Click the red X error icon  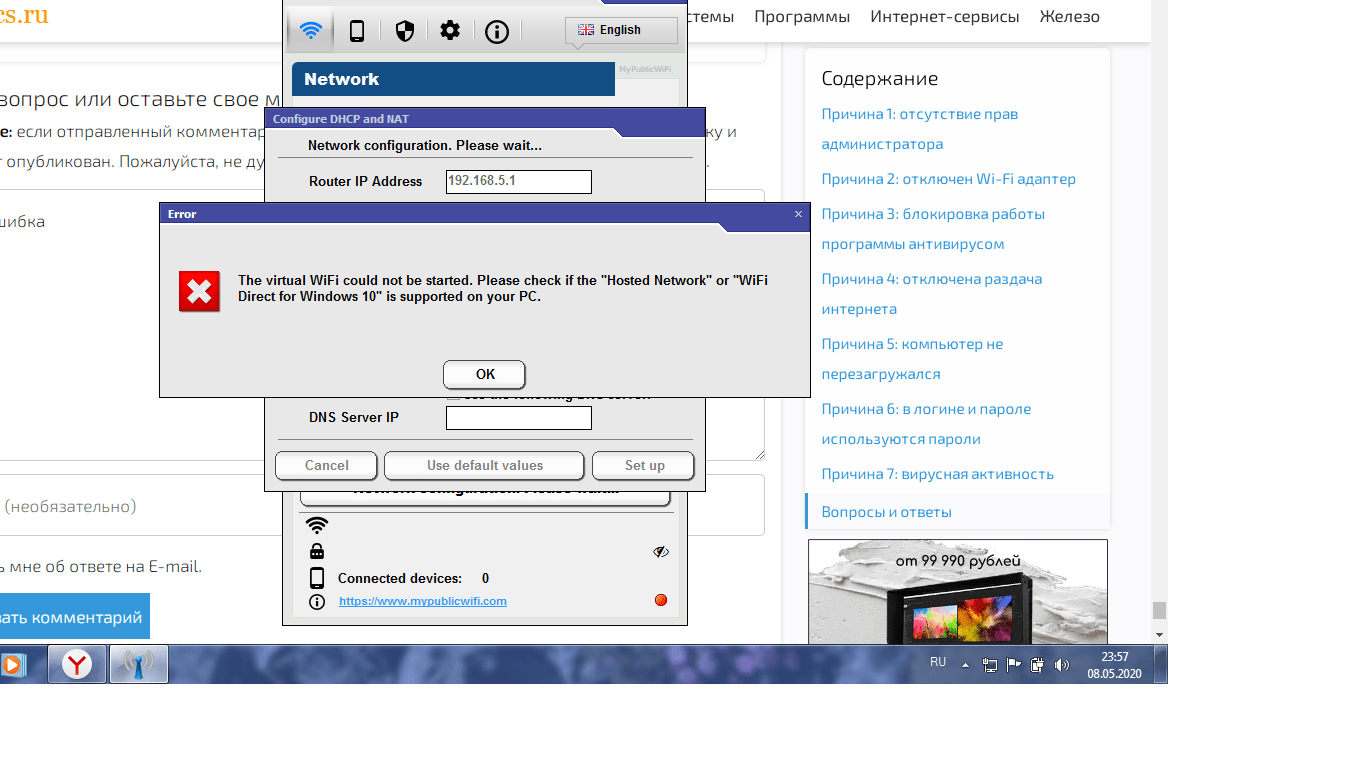click(200, 291)
